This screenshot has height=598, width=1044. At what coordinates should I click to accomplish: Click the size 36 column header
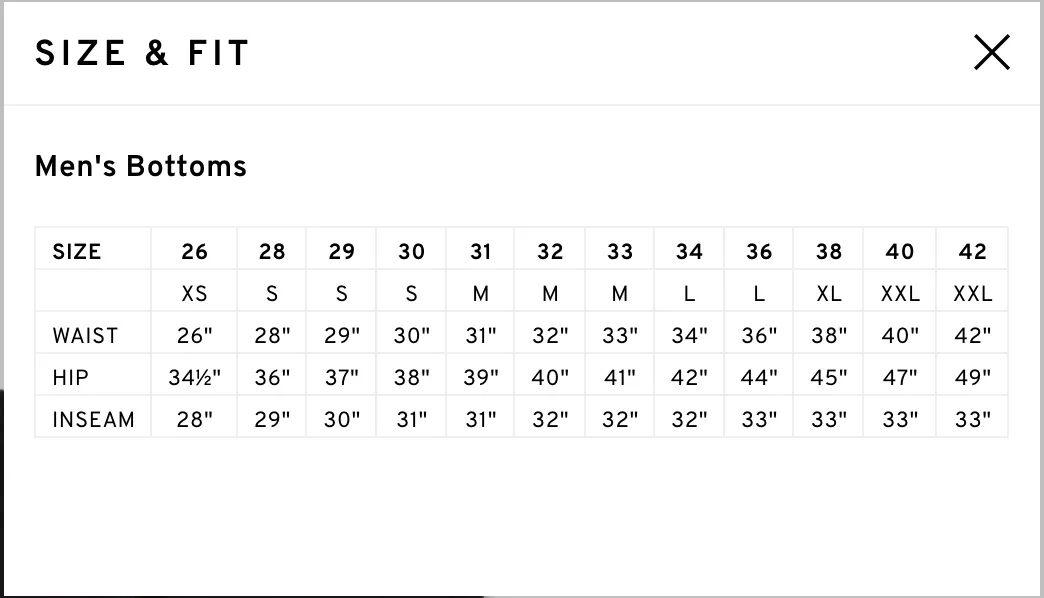[x=759, y=251]
